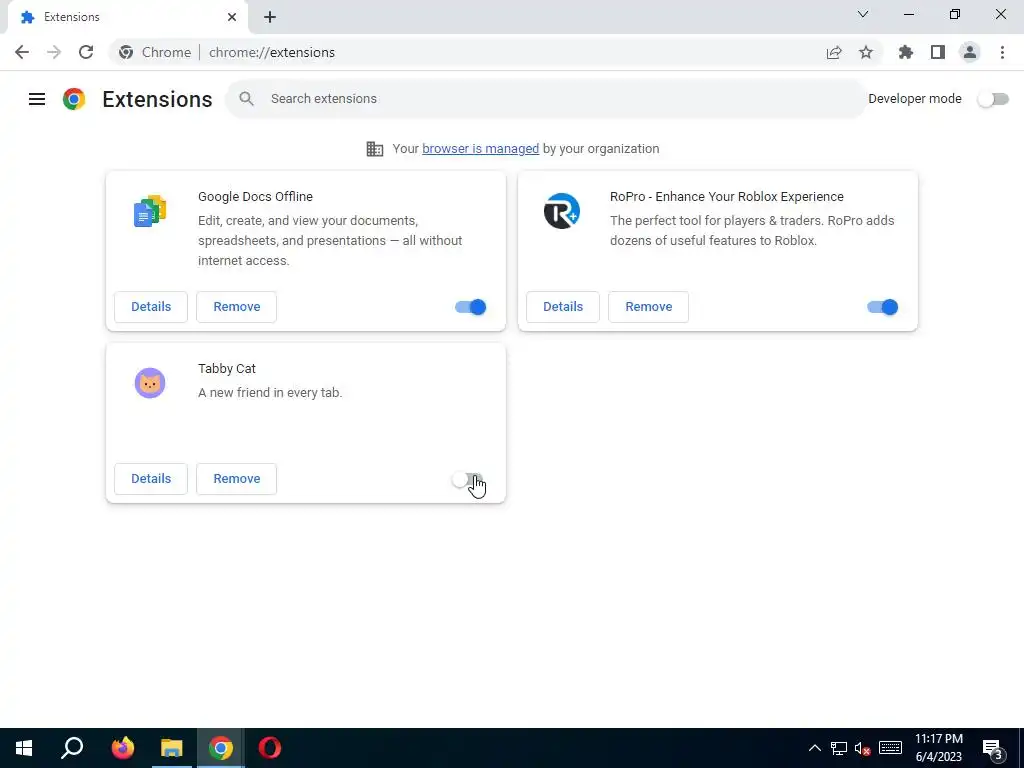The image size is (1024, 768).
Task: Open the touch keyboard tray icon
Action: (890, 748)
